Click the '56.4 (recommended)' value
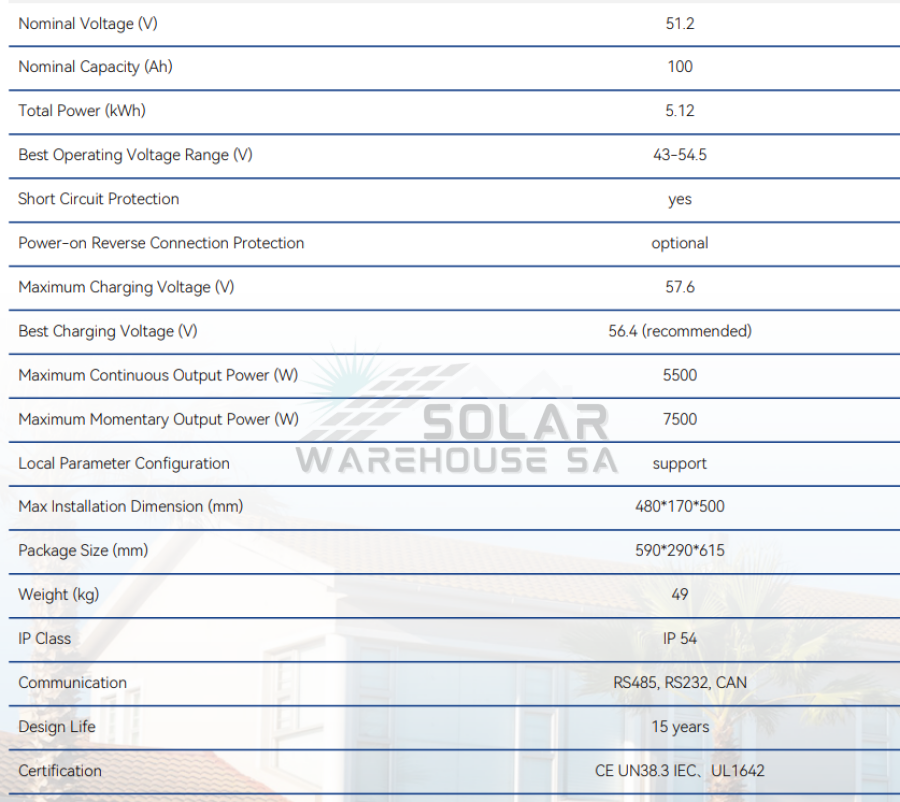 click(680, 331)
